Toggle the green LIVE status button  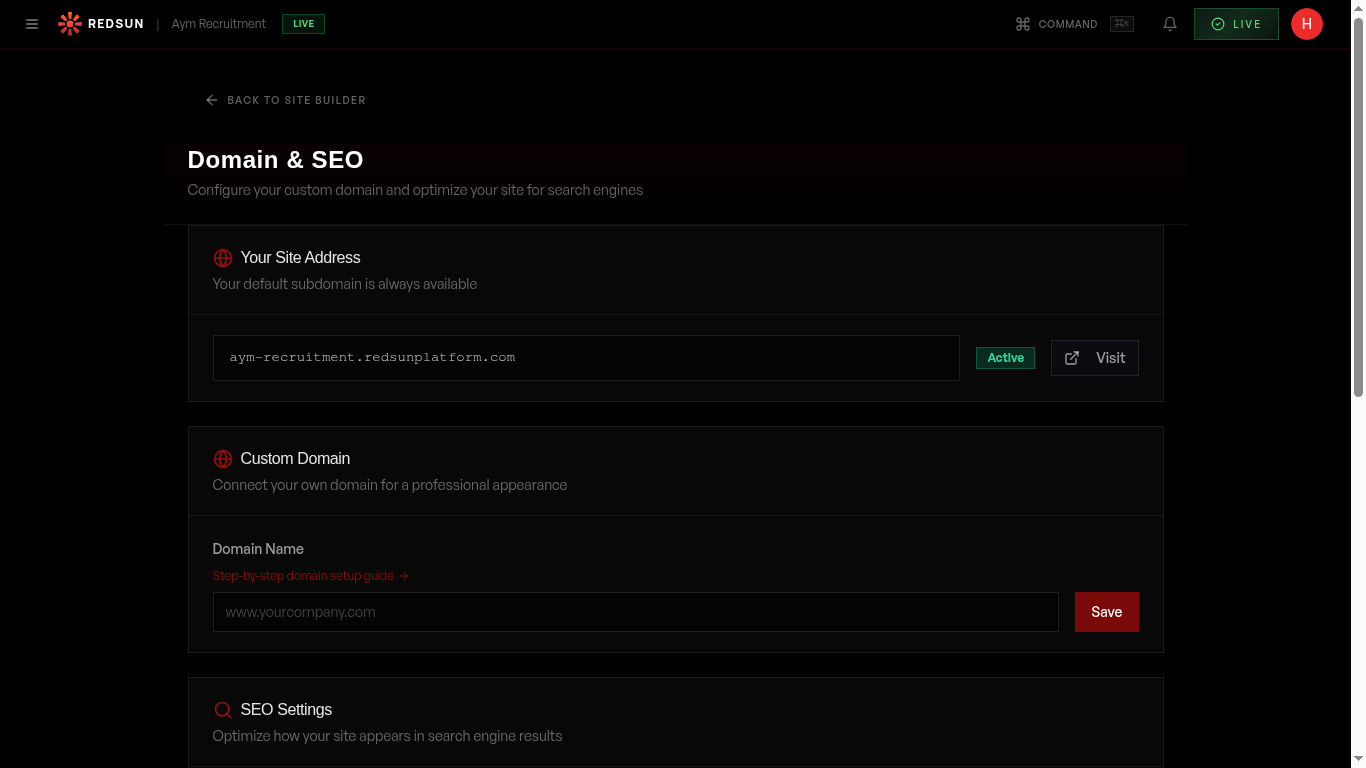click(1235, 24)
